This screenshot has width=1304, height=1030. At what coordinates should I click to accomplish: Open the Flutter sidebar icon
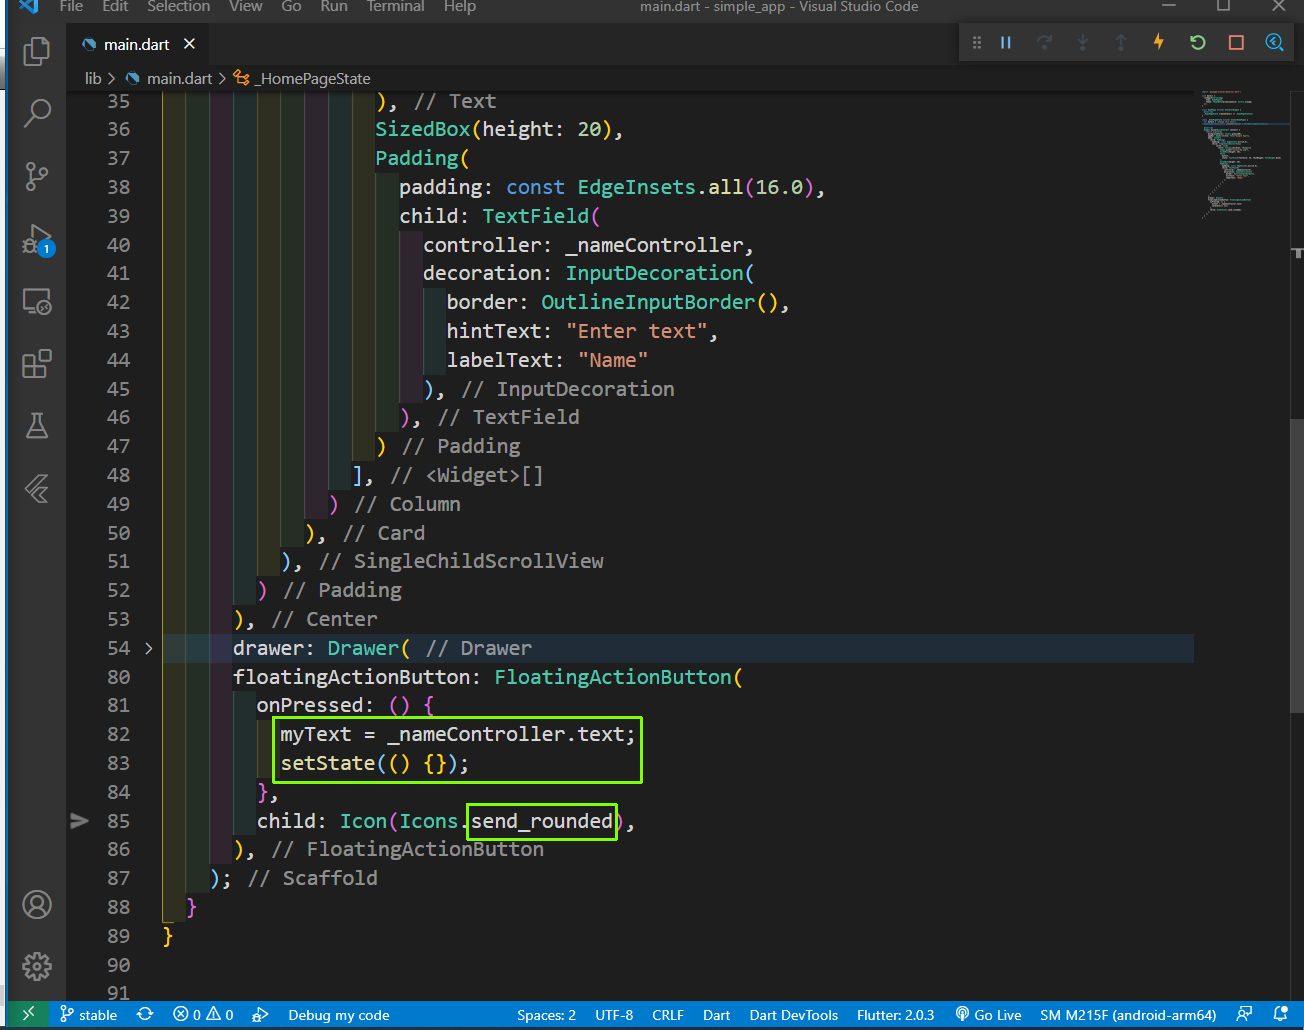(37, 489)
